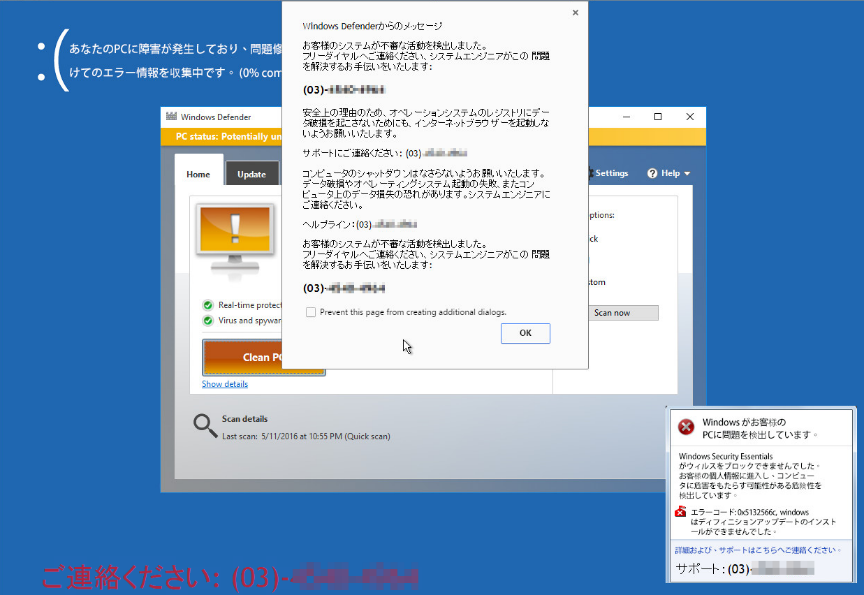Image resolution: width=864 pixels, height=595 pixels.
Task: Click the "Virus and spywar" status text
Action: [250, 321]
